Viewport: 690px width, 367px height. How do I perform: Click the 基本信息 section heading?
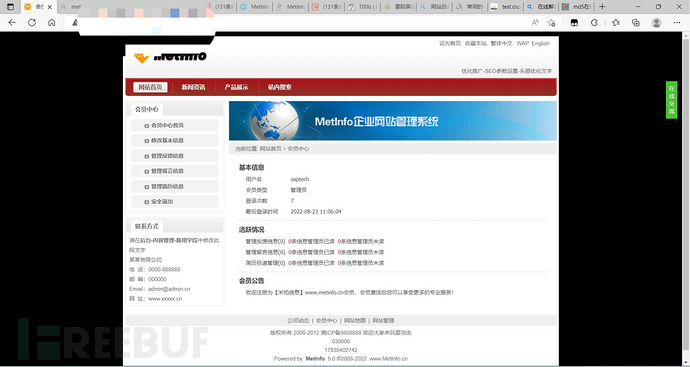pos(251,168)
